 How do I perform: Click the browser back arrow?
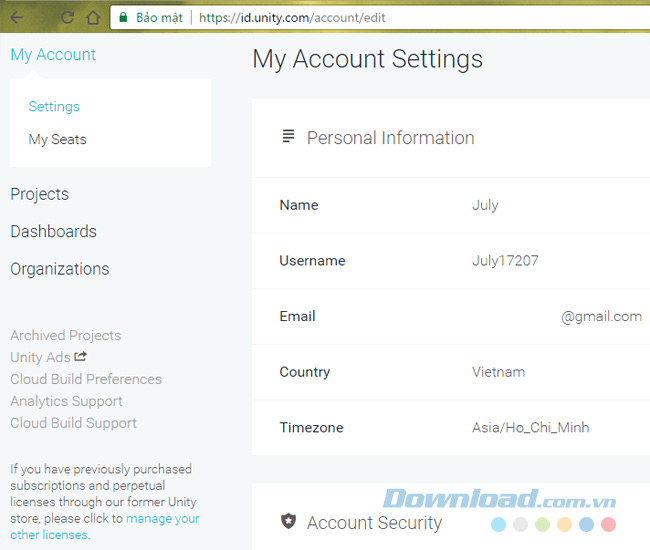coord(17,18)
